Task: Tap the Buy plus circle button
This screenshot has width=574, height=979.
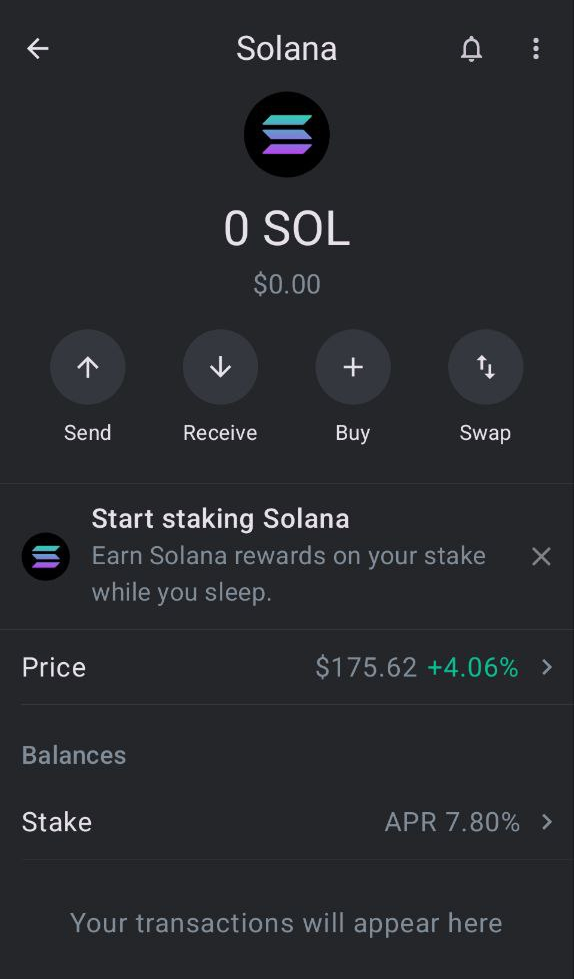Action: 353,367
